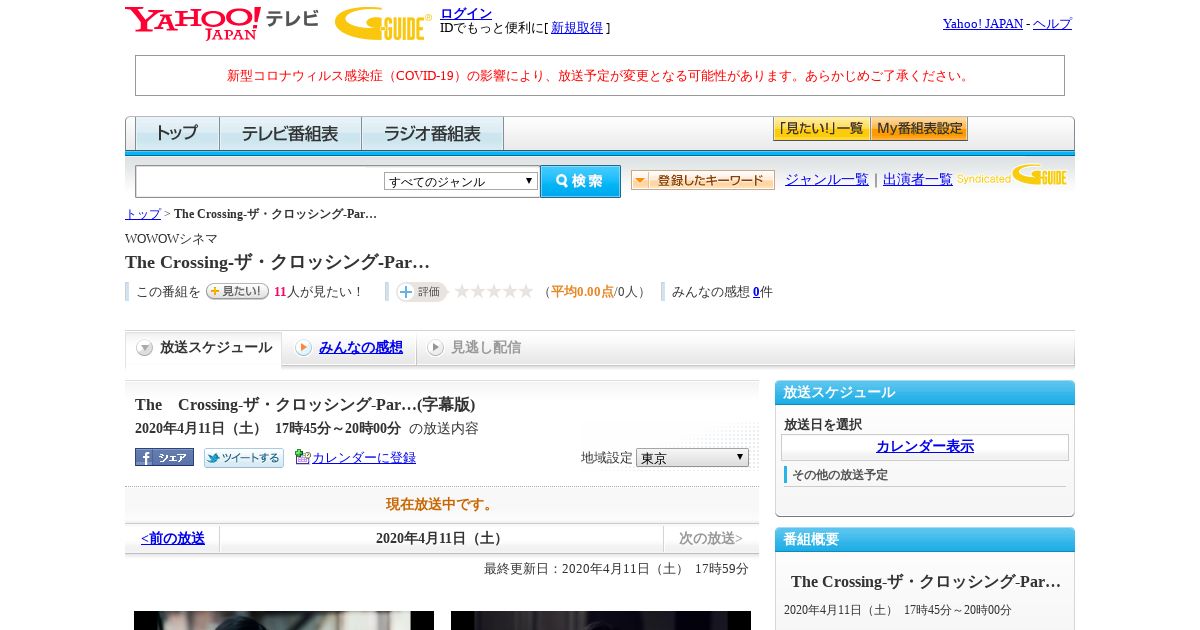This screenshot has height=630, width=1200.
Task: Open the 出演者一覧 link
Action: click(x=918, y=180)
